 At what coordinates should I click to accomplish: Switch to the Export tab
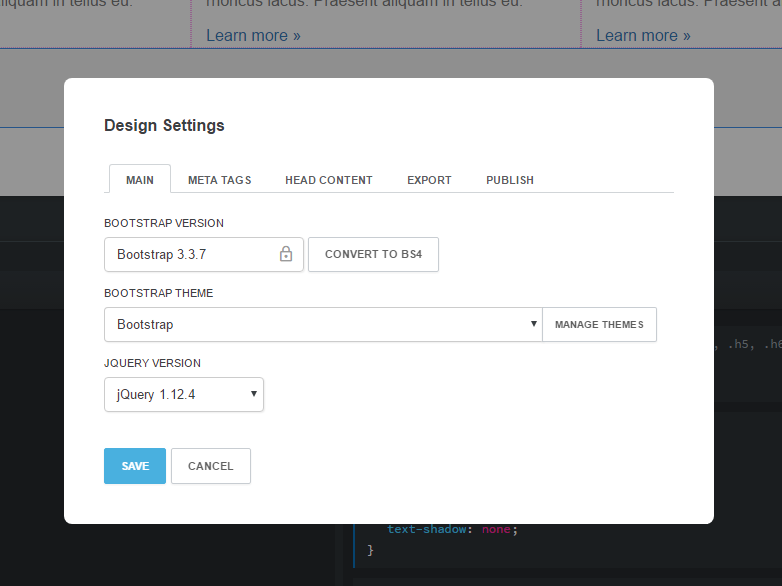[429, 180]
